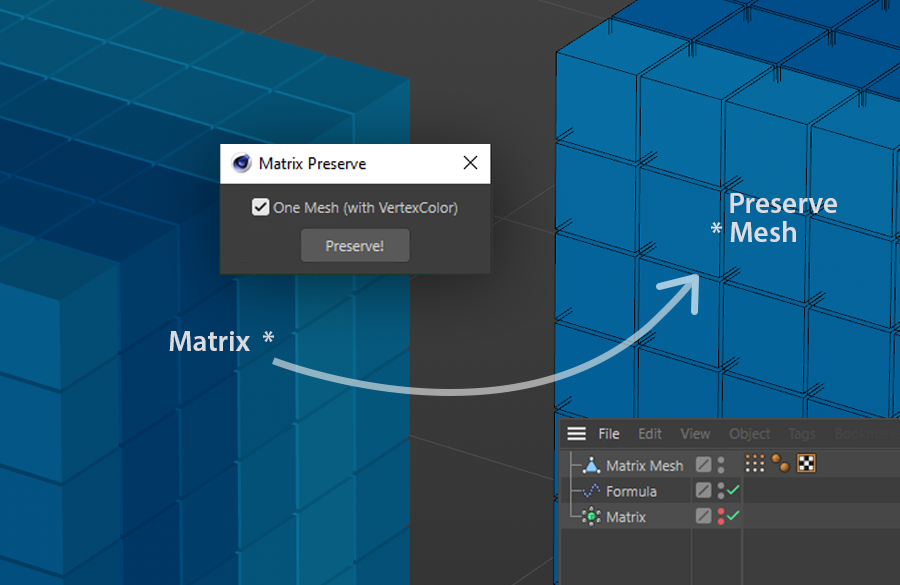Click the Preserve! button
900x585 pixels.
coord(355,246)
